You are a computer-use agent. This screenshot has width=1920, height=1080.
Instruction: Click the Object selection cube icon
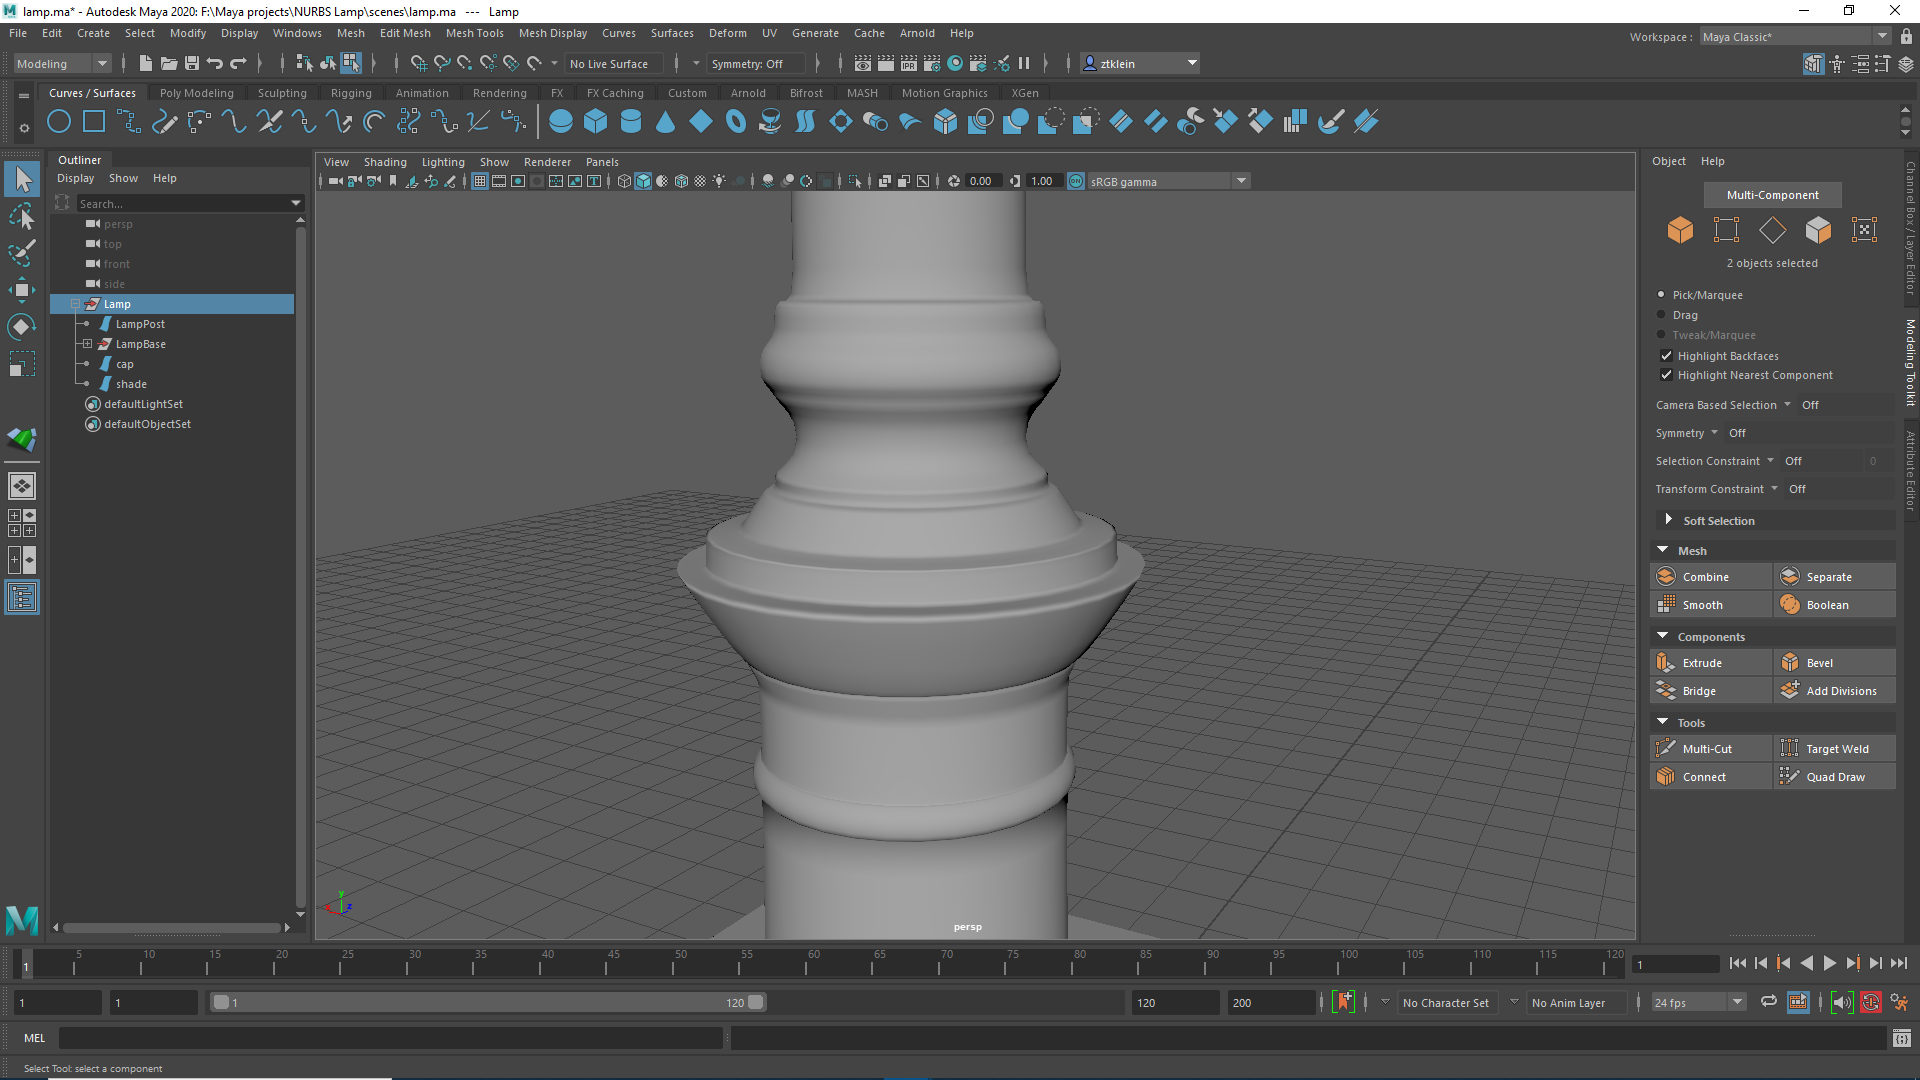pyautogui.click(x=1680, y=230)
